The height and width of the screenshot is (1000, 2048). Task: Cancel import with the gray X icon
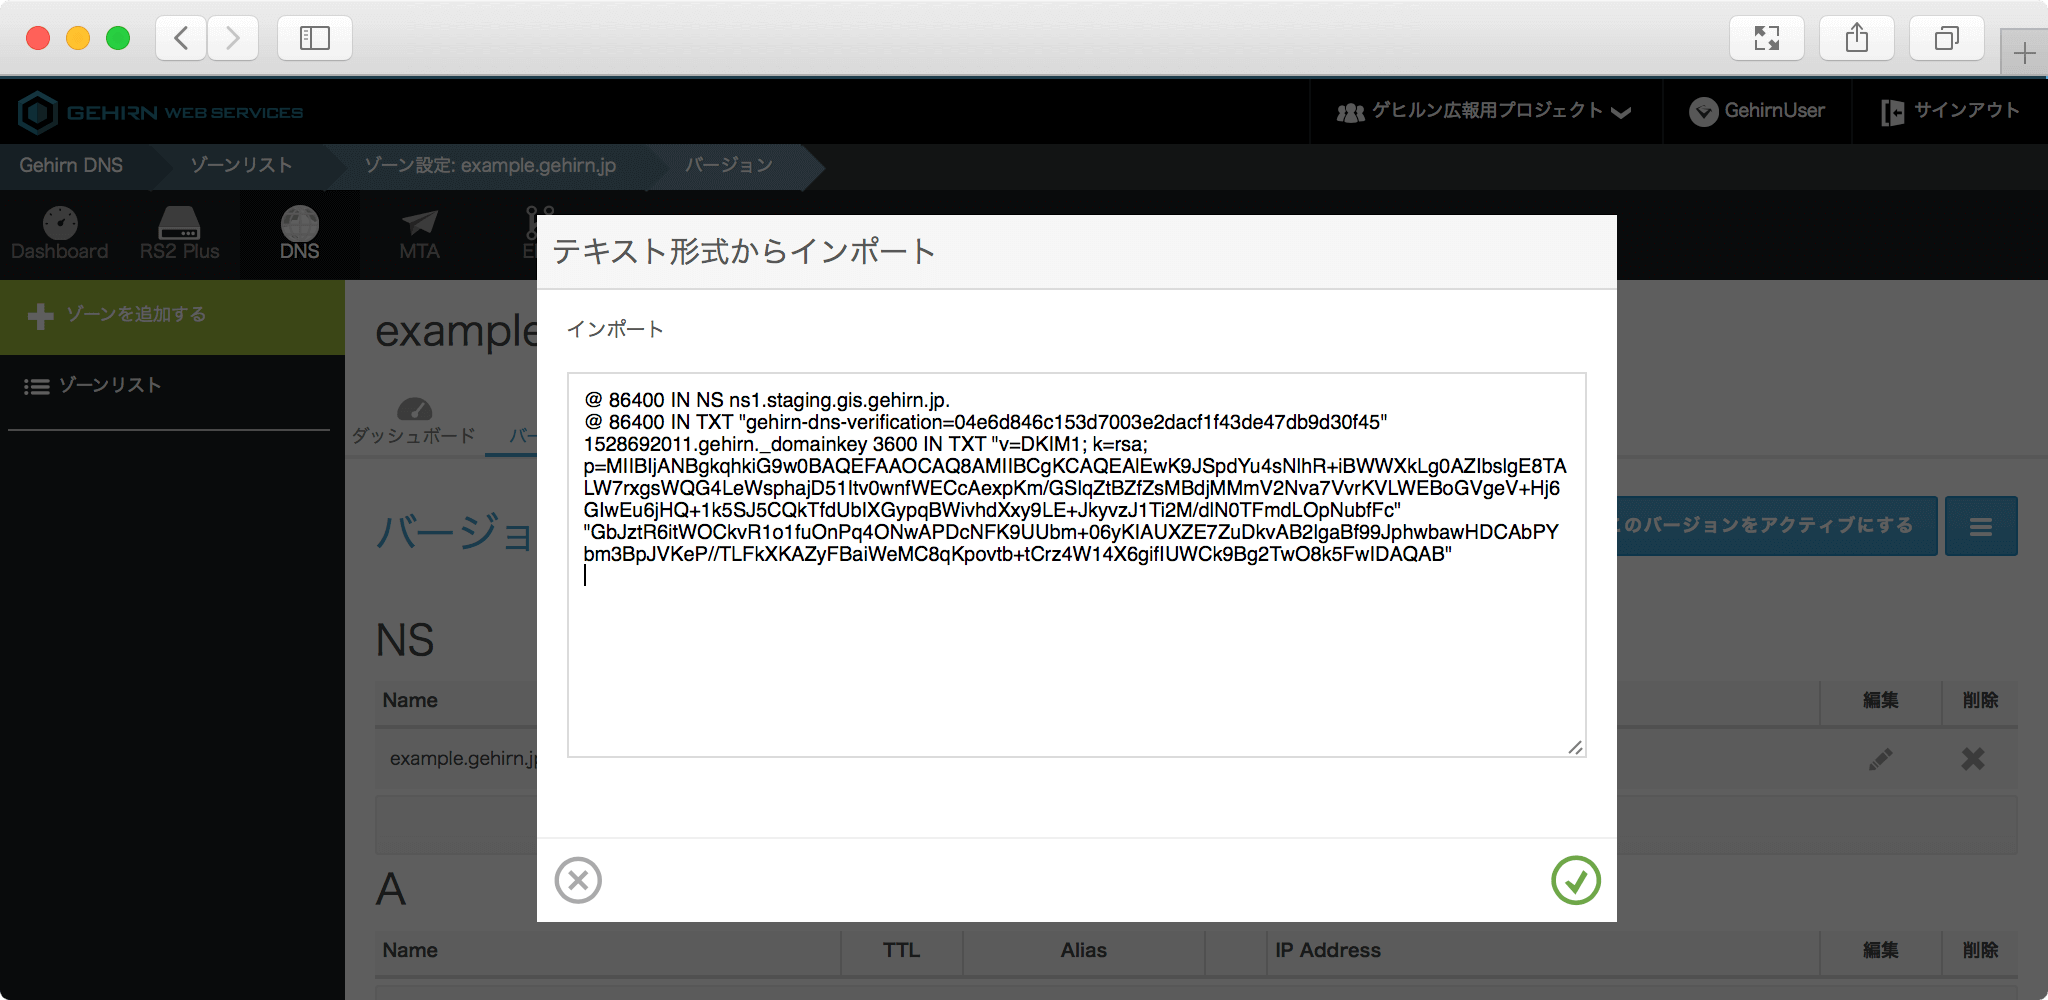tap(578, 880)
